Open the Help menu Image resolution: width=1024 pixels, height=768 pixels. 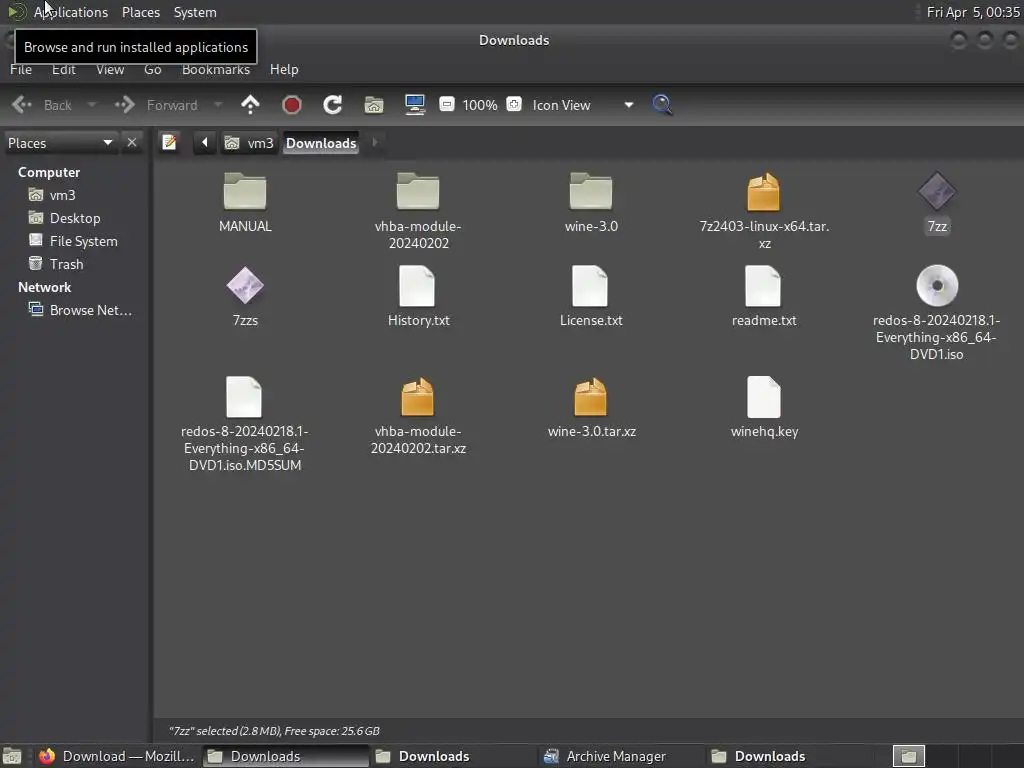284,69
